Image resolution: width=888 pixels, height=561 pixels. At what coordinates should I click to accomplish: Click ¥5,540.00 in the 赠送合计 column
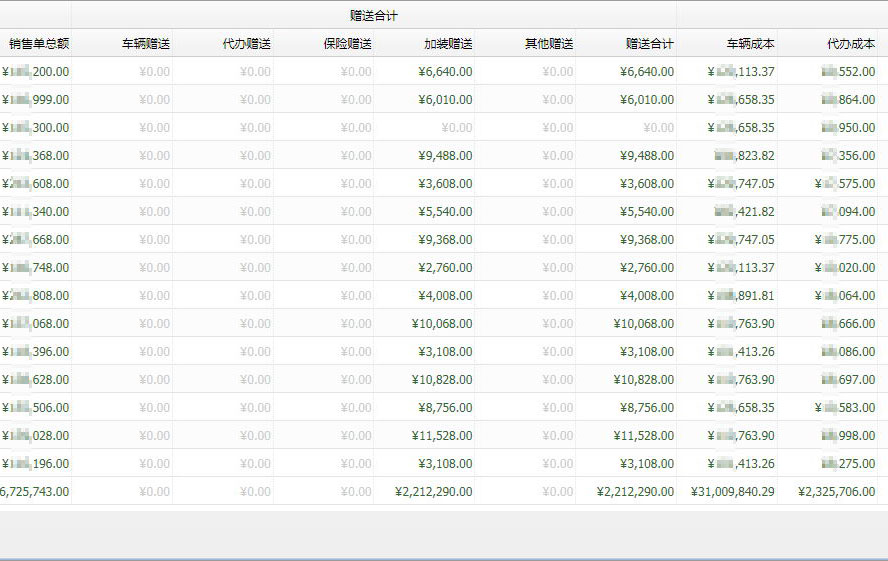tap(647, 212)
